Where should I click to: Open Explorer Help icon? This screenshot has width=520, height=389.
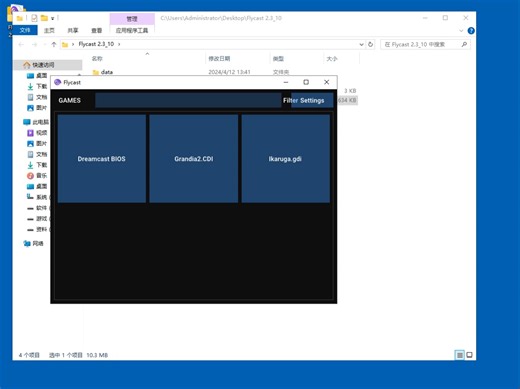click(x=471, y=31)
